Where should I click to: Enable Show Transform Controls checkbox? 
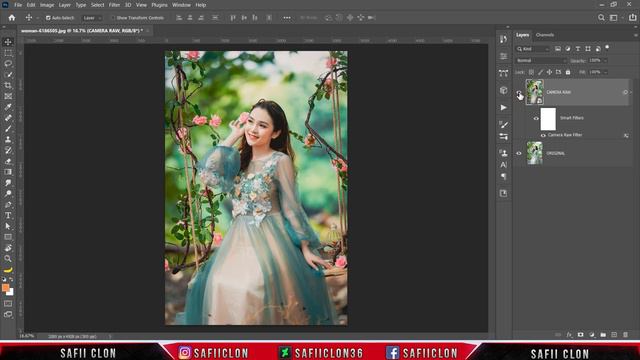113,18
